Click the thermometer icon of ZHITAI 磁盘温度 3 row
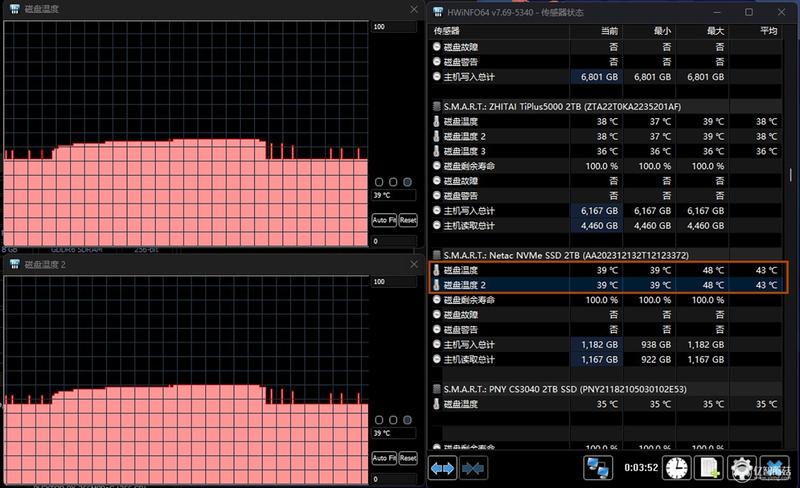The height and width of the screenshot is (488, 800). (x=436, y=151)
